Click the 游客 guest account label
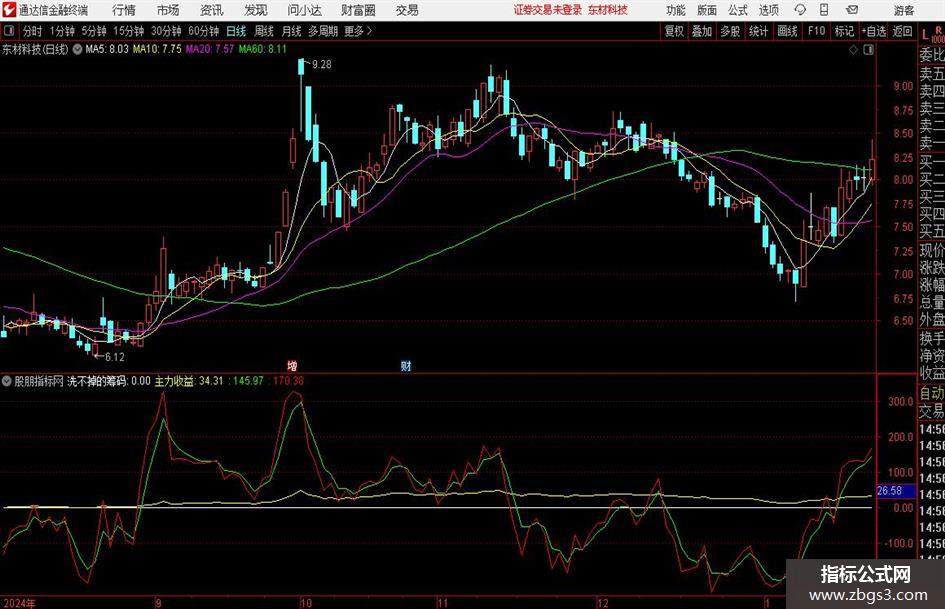The height and width of the screenshot is (609, 945). pyautogui.click(x=904, y=10)
